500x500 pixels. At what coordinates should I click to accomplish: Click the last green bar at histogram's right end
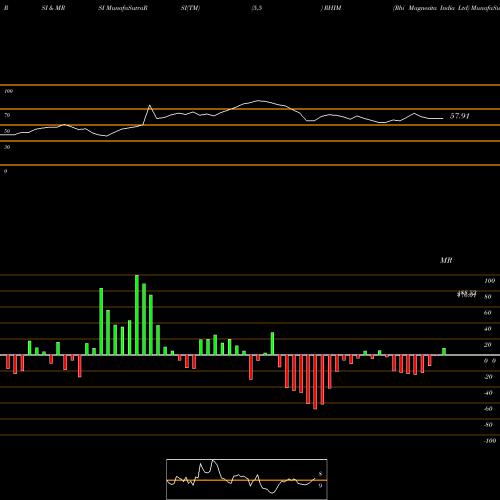click(444, 352)
